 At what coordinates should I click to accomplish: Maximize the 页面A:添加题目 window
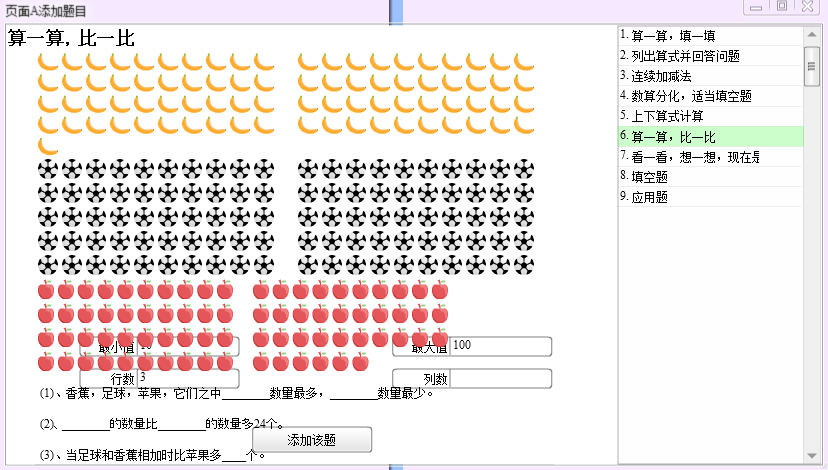point(782,6)
